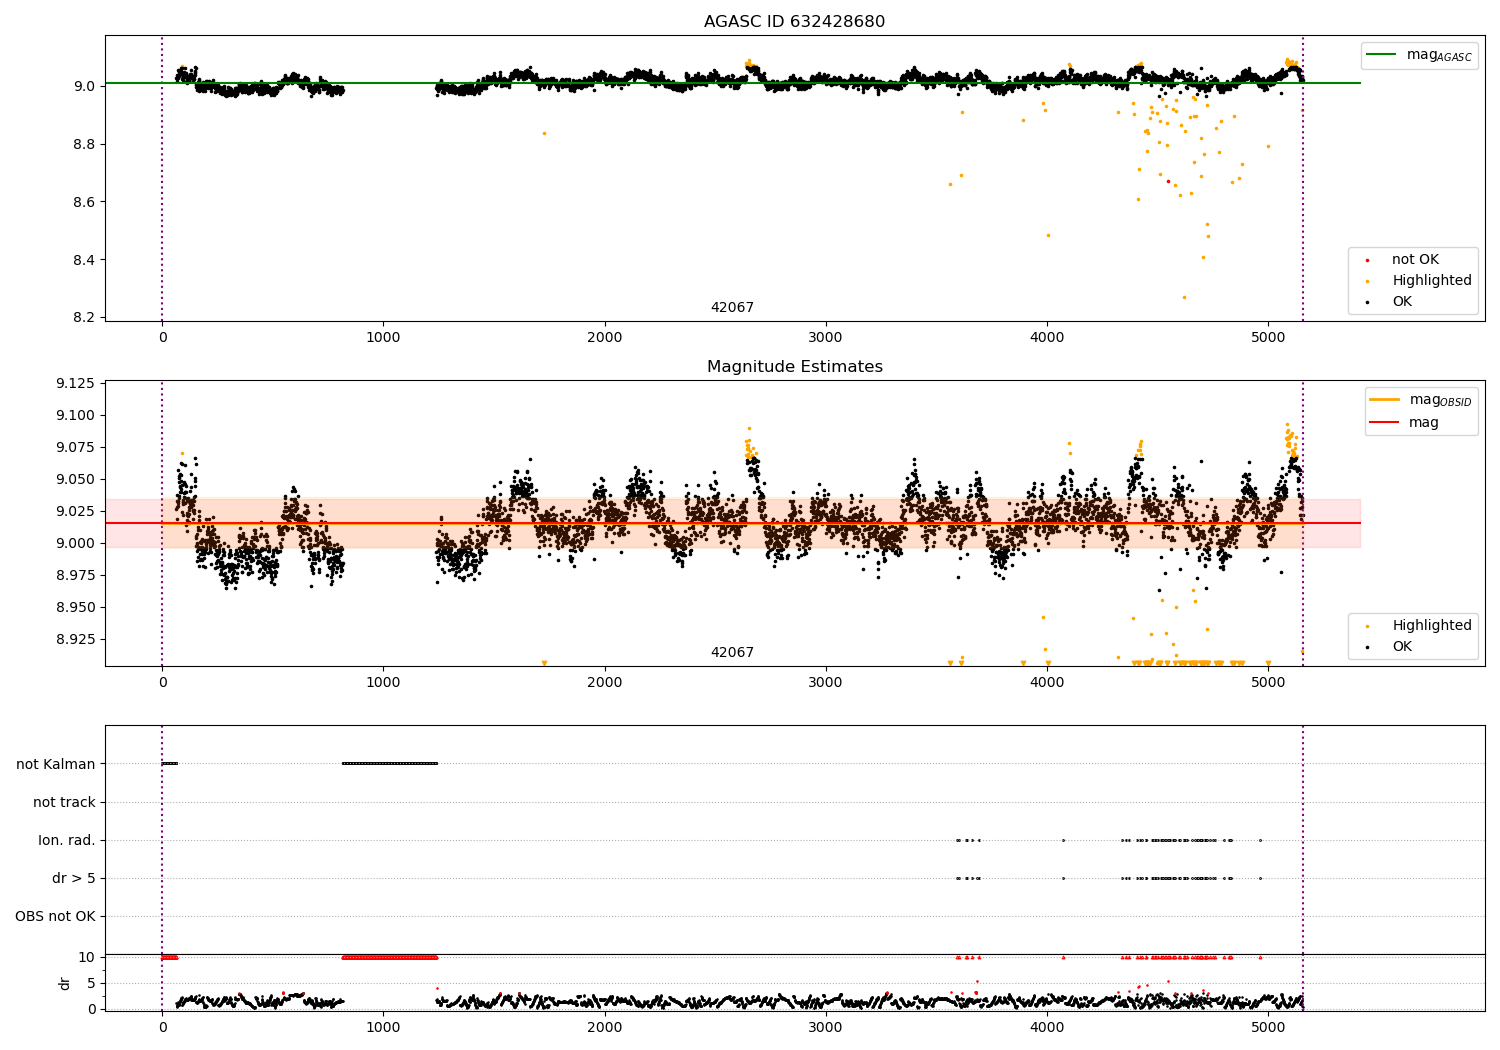Viewport: 1500px width, 1050px height.
Task: Click x-tick 3000 under the AGASC ID plot
Action: [826, 338]
